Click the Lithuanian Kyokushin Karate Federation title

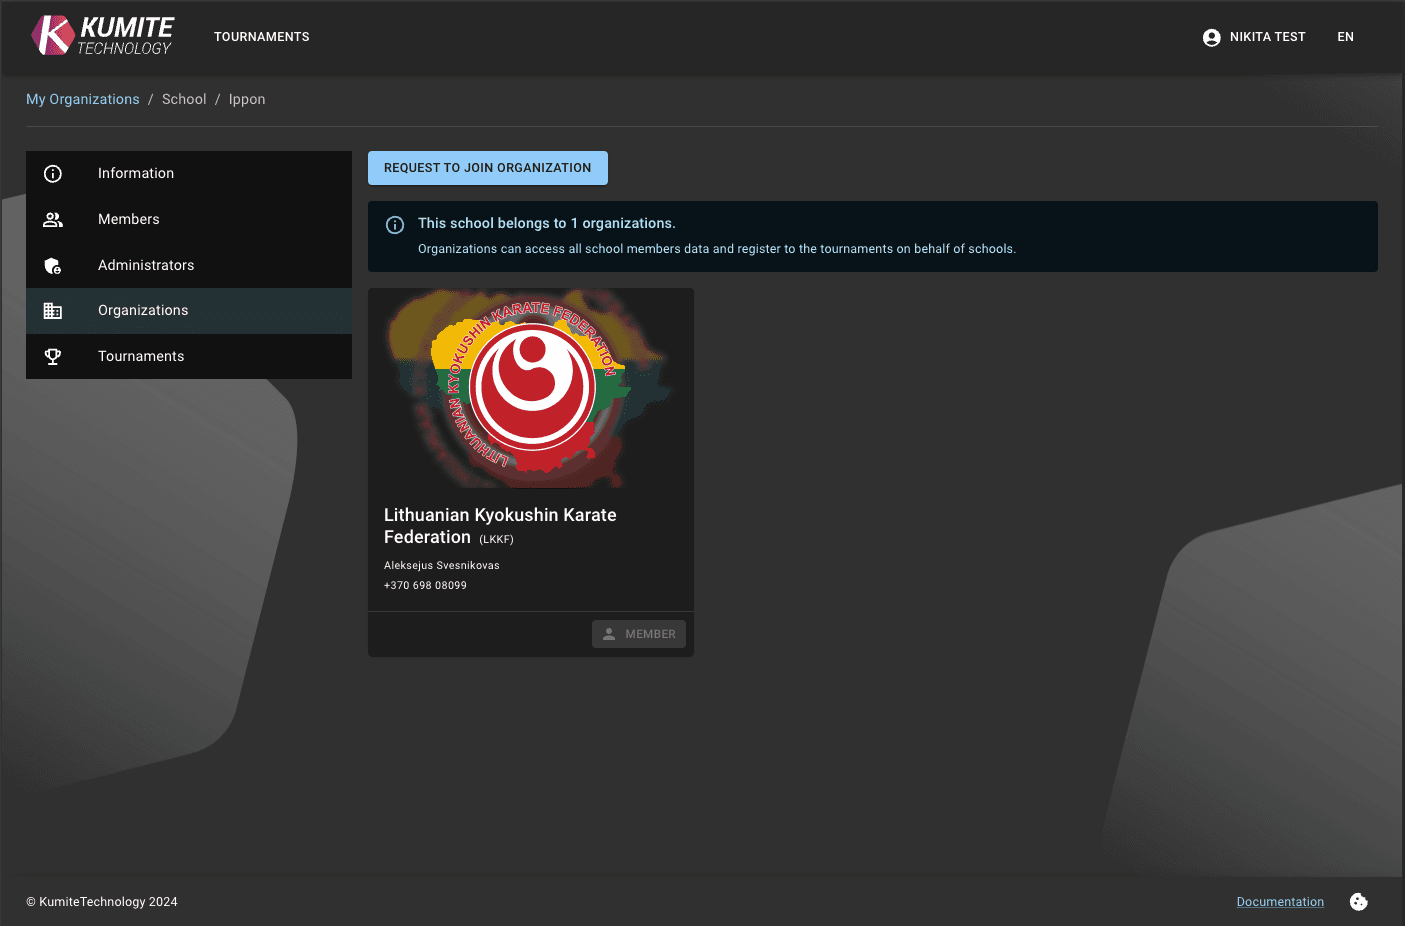500,526
